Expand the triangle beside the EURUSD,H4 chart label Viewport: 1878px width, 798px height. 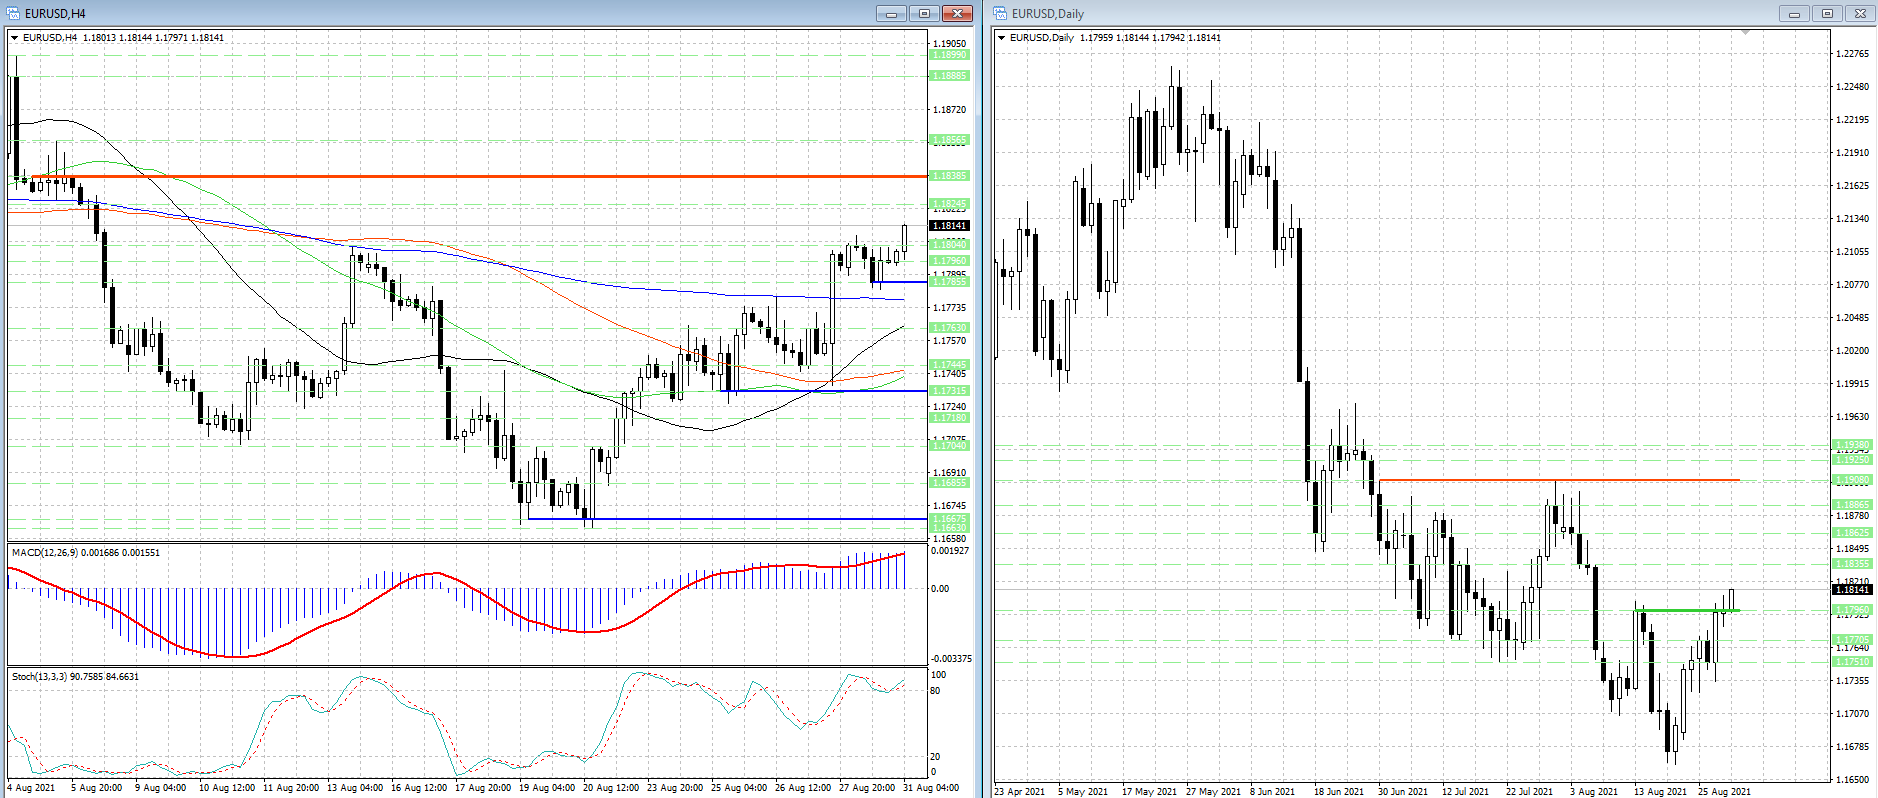[14, 38]
